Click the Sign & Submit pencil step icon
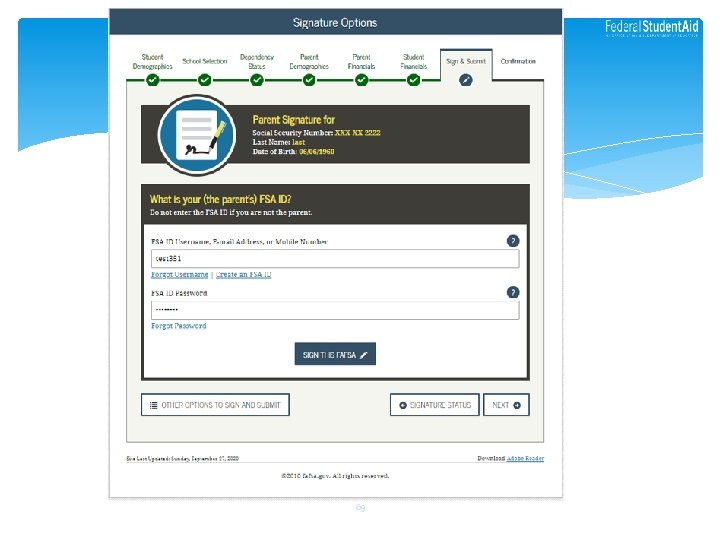The width and height of the screenshot is (720, 540). pos(466,80)
